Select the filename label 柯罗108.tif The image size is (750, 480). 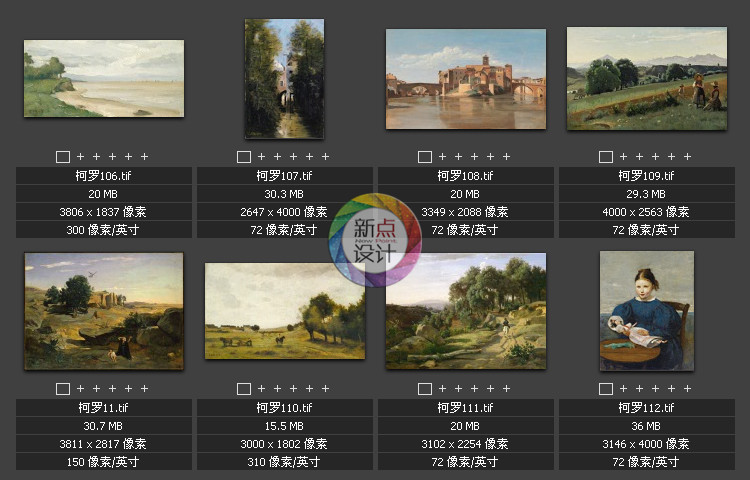(x=465, y=176)
